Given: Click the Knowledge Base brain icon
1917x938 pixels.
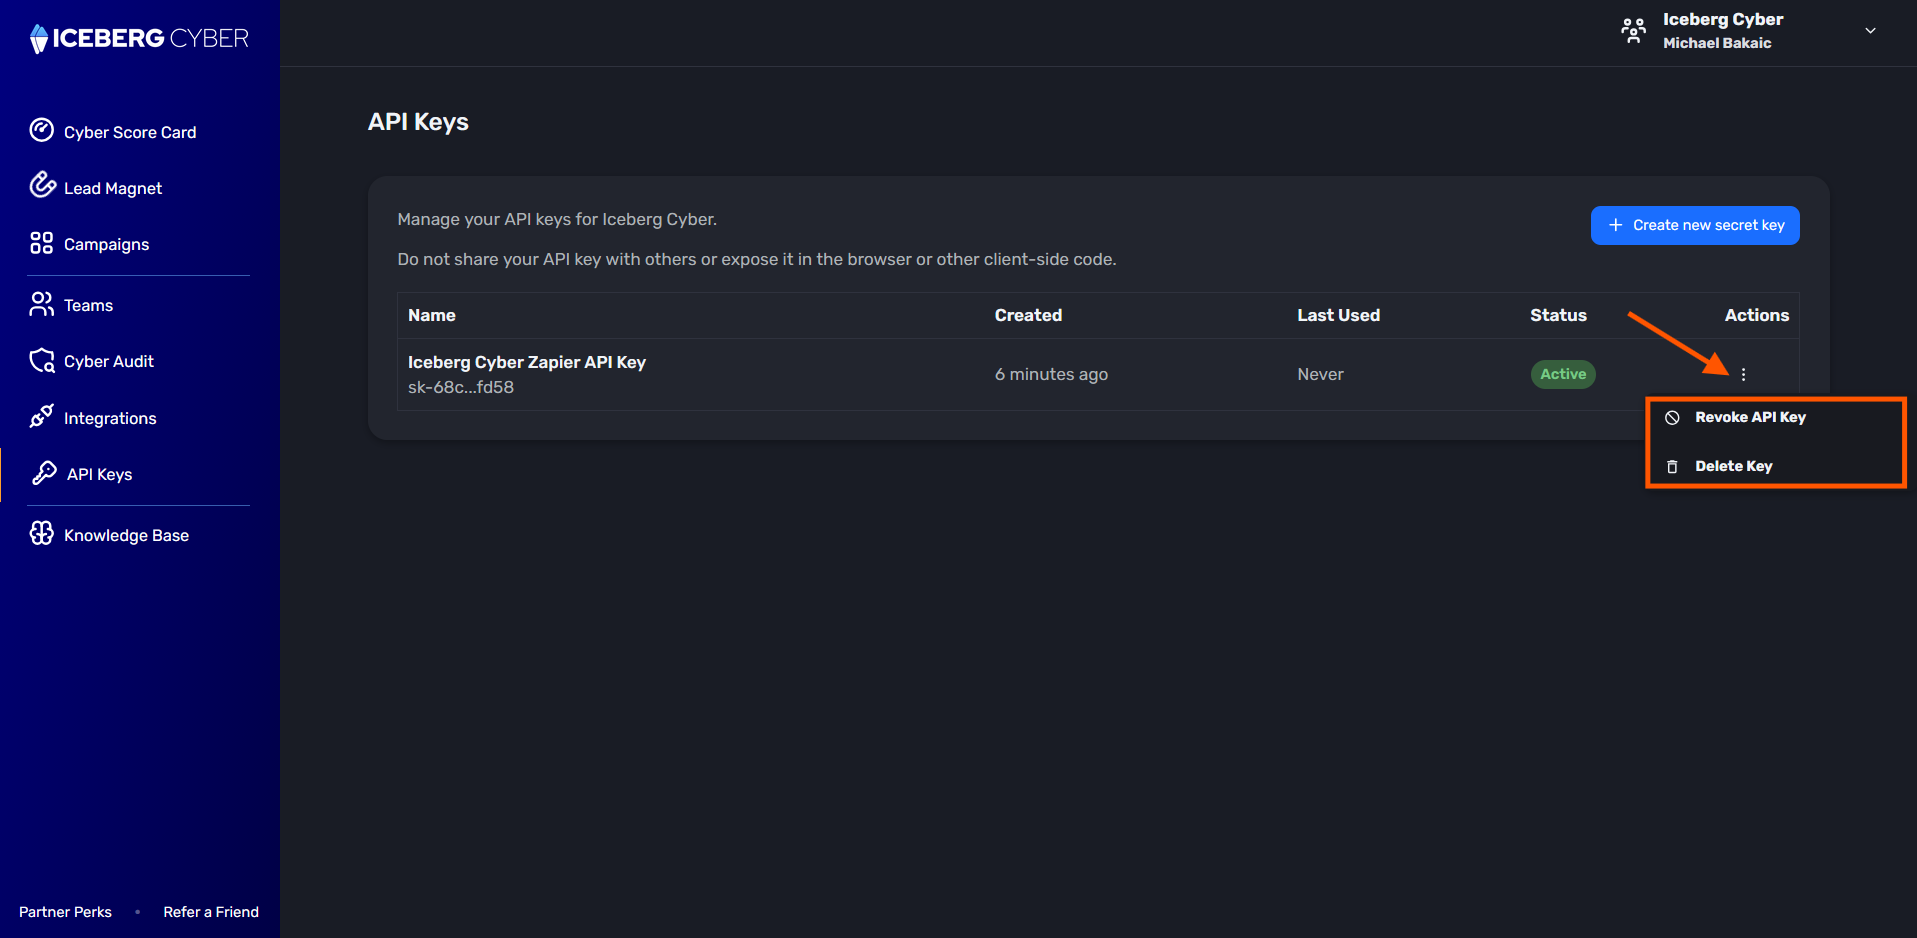Looking at the screenshot, I should point(41,534).
